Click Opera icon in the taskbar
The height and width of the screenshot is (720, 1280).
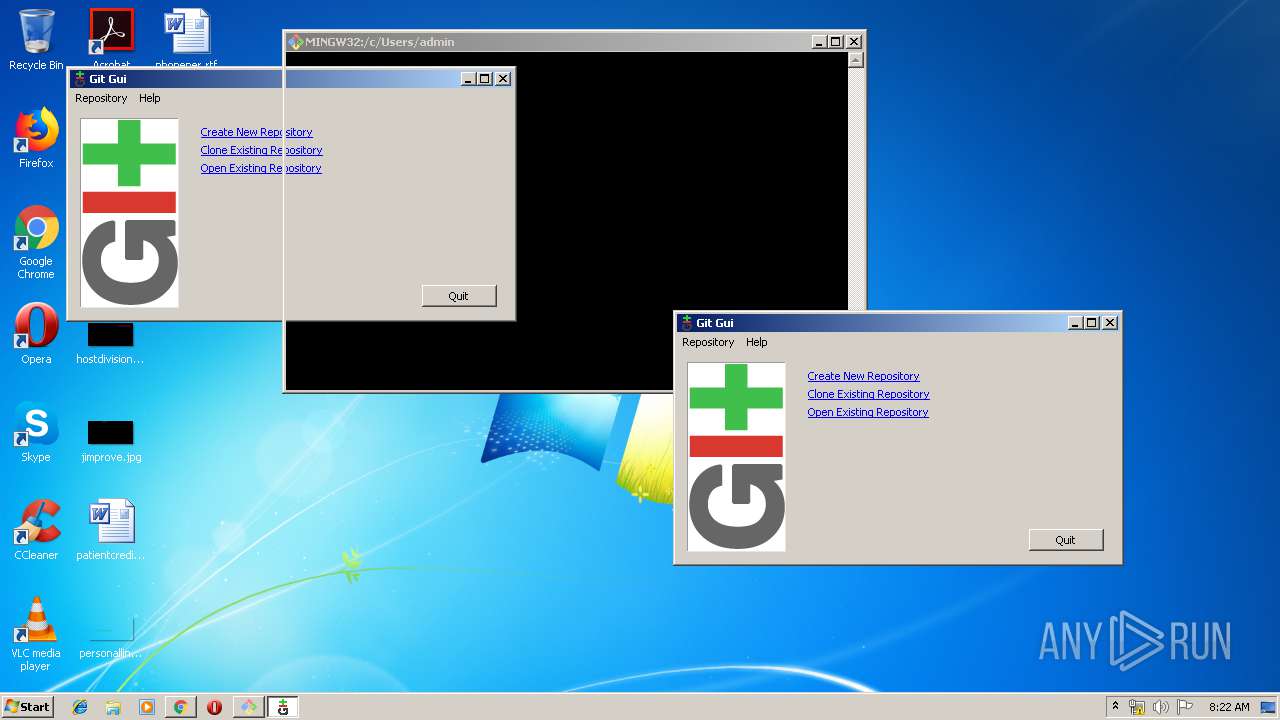[x=214, y=707]
